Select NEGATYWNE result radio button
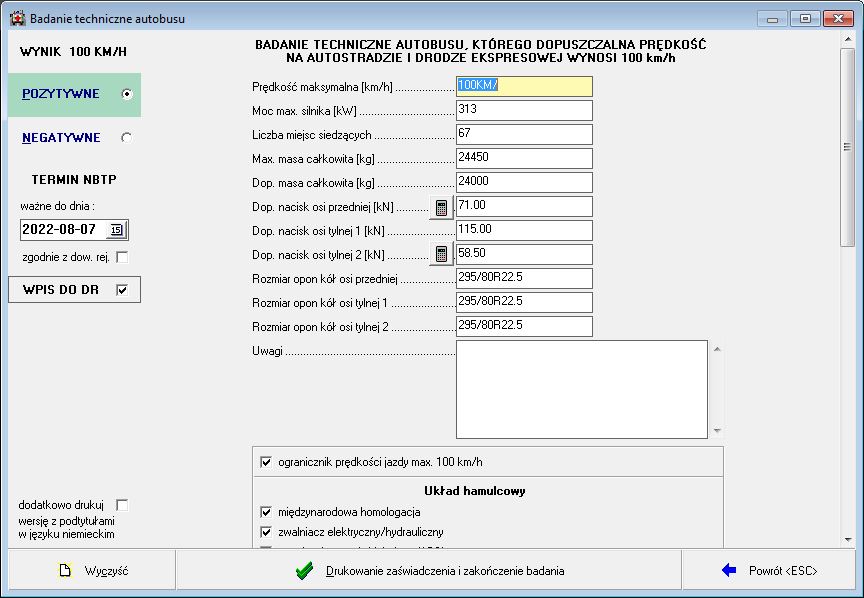This screenshot has width=864, height=598. point(126,138)
